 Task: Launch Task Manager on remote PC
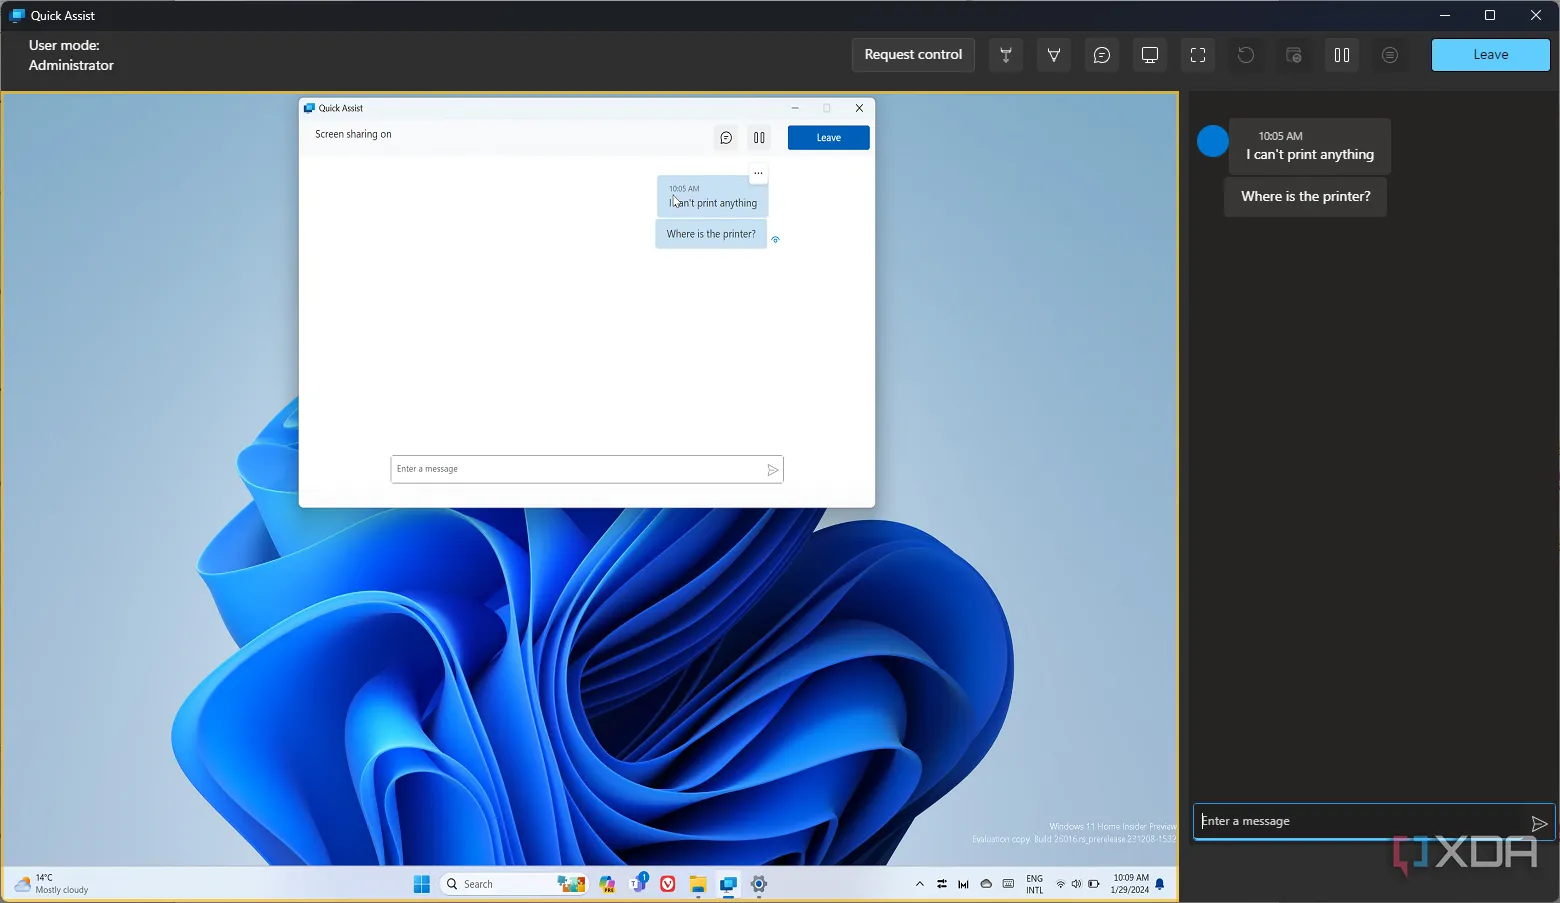[x=1293, y=55]
